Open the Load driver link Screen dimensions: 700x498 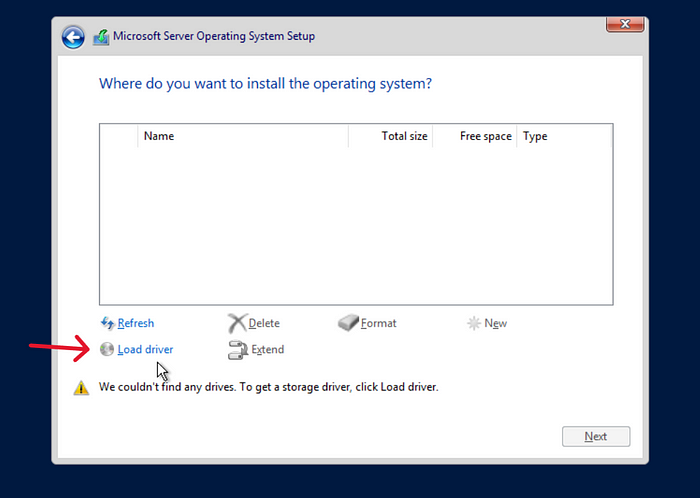[145, 349]
